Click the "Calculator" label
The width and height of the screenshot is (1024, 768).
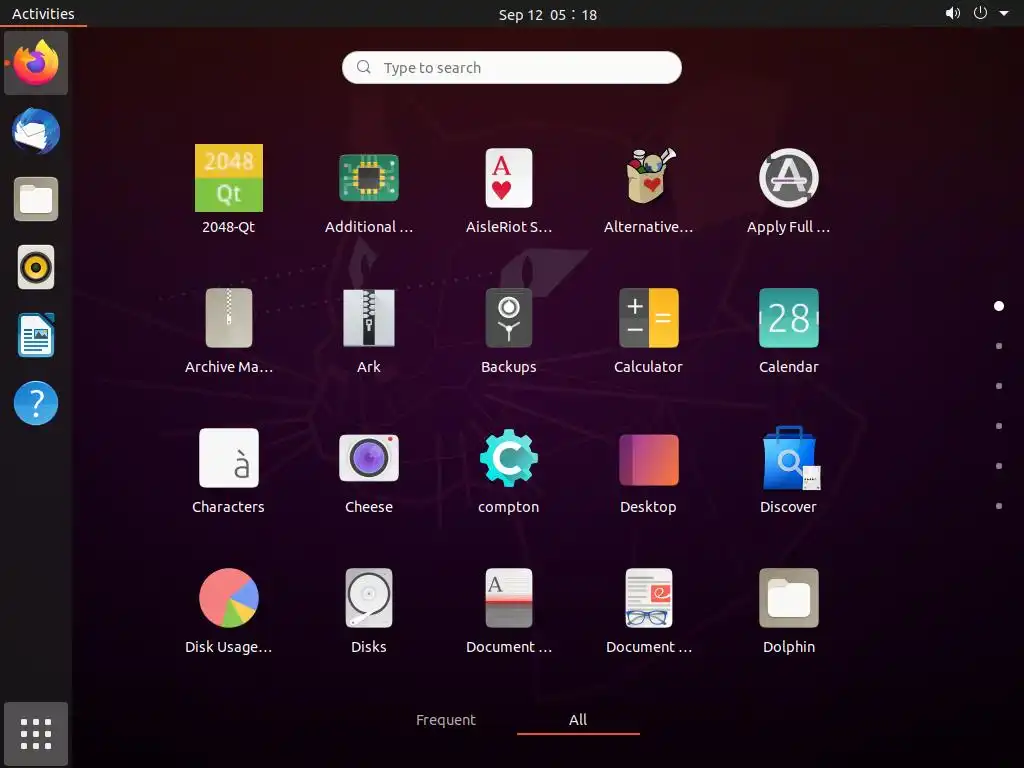point(648,366)
